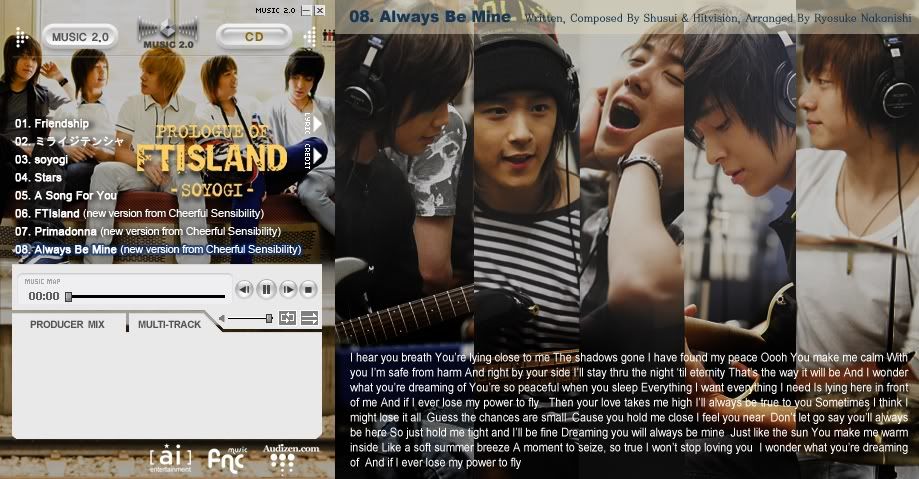
Task: Toggle the sequential play arrows icon
Action: (309, 318)
